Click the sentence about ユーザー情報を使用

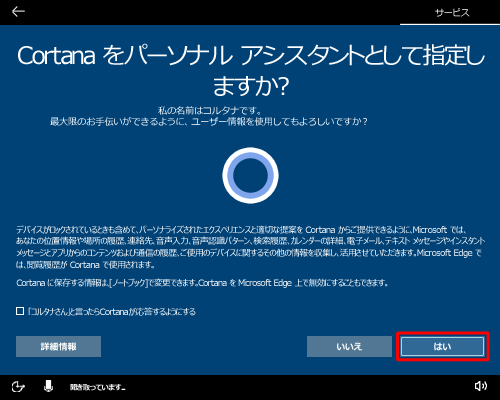tap(209, 122)
